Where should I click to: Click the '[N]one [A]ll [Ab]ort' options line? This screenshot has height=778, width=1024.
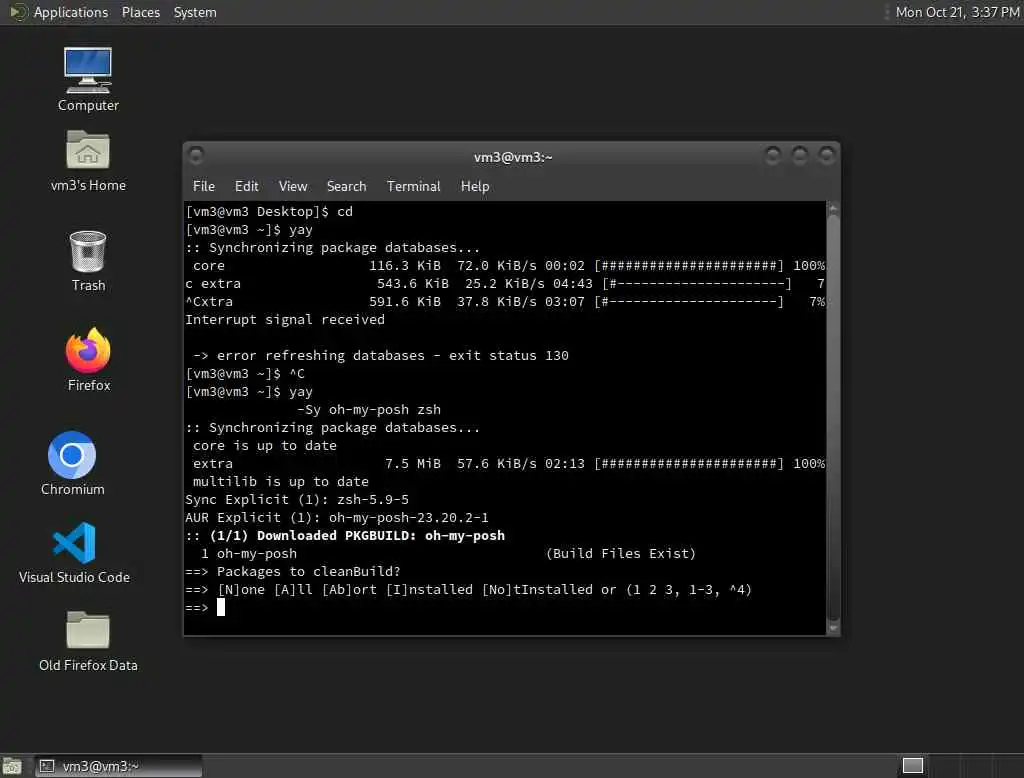(468, 590)
